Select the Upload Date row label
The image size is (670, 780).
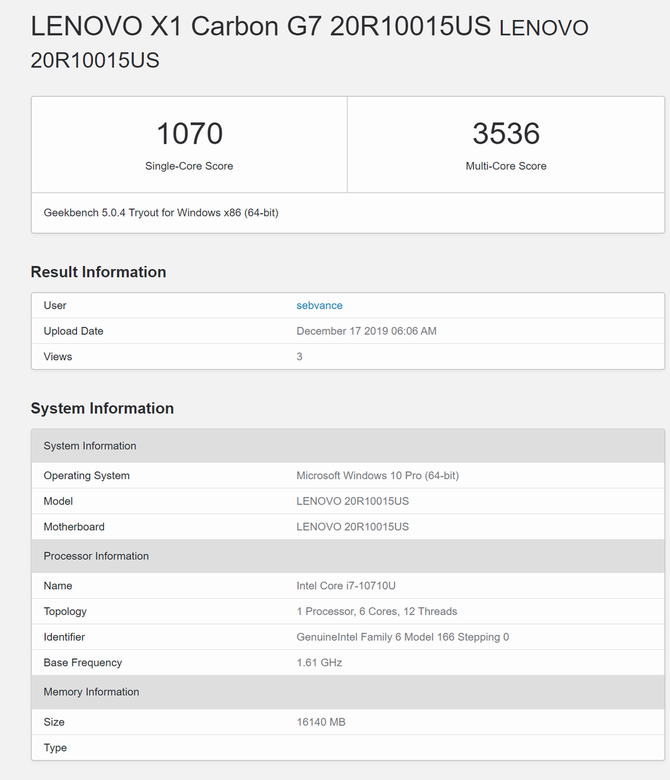(x=74, y=331)
